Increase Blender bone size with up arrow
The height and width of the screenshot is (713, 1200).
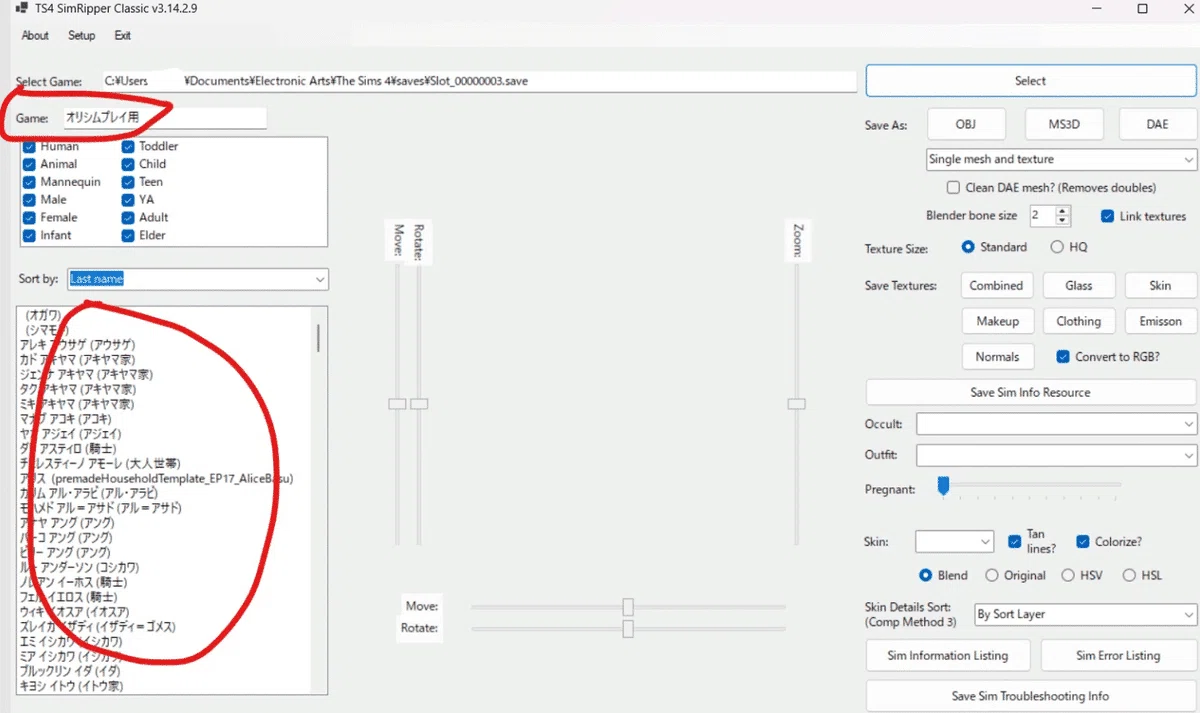point(1063,211)
